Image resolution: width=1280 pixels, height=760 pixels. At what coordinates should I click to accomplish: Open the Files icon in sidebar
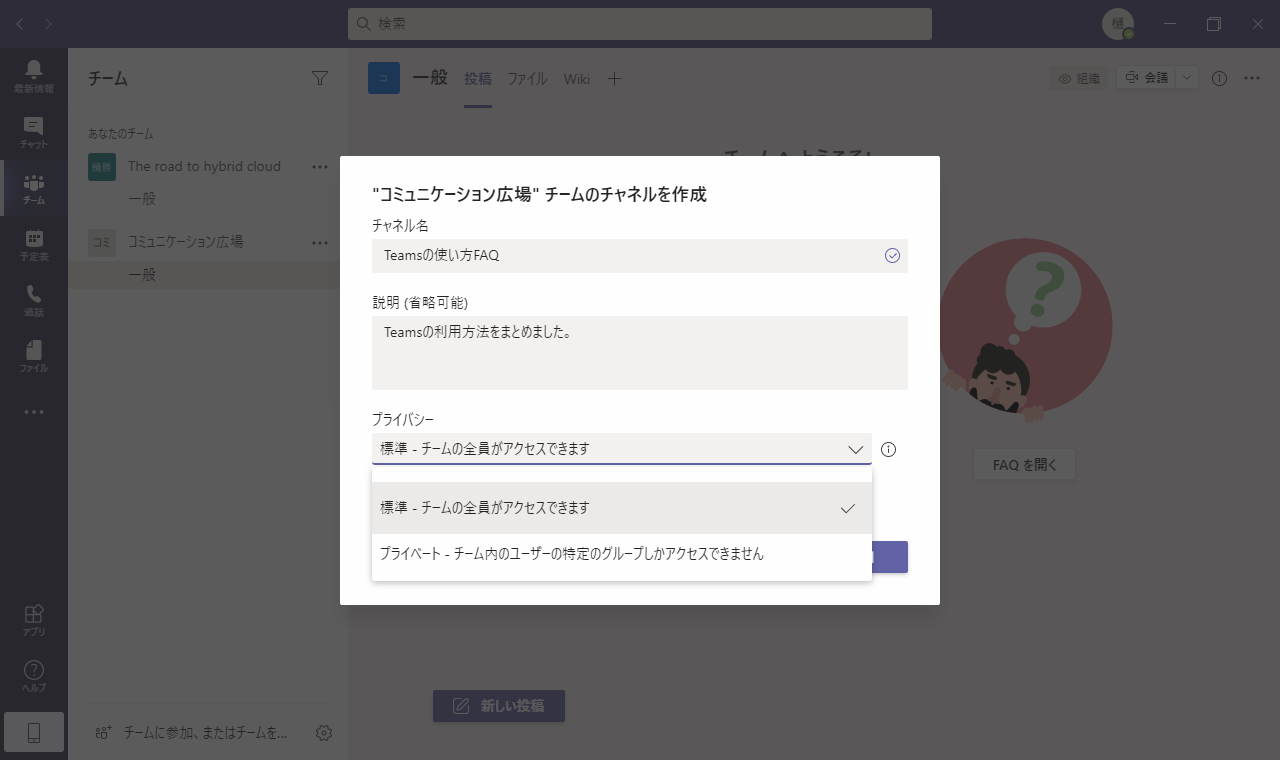click(34, 356)
